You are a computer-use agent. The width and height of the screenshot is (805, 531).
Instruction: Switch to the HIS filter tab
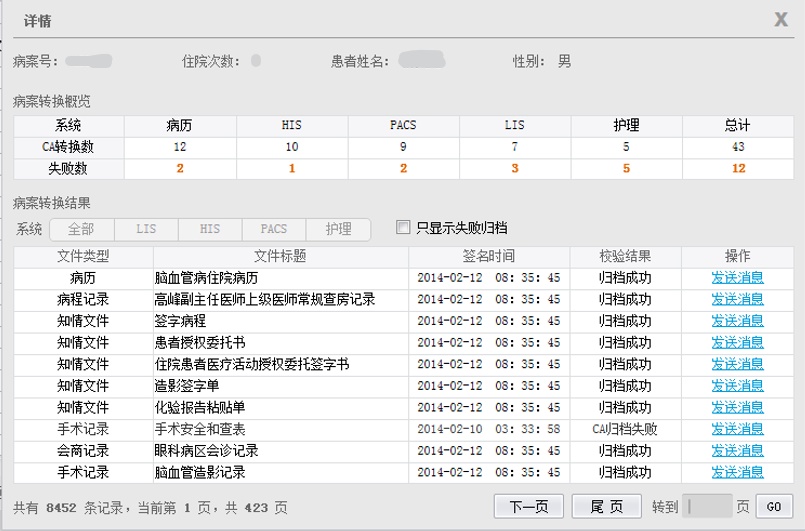tap(210, 229)
